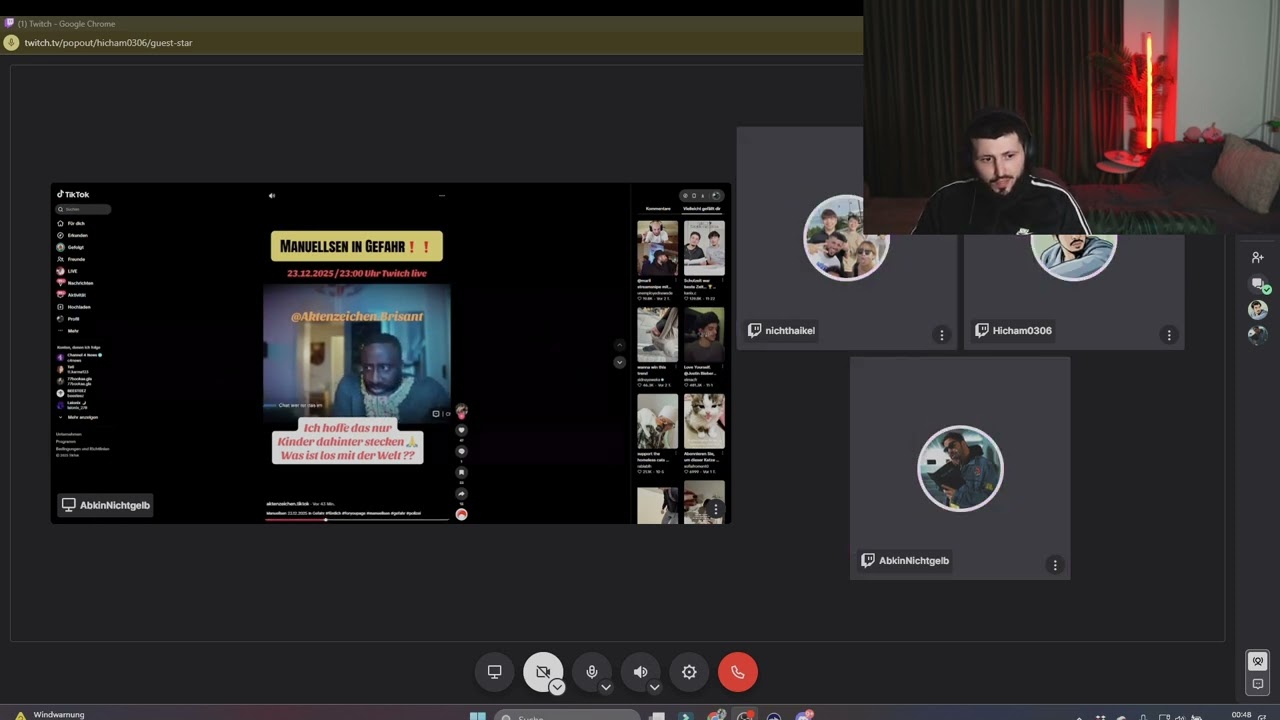Mute or unmute the microphone
The image size is (1280, 720).
tap(591, 672)
